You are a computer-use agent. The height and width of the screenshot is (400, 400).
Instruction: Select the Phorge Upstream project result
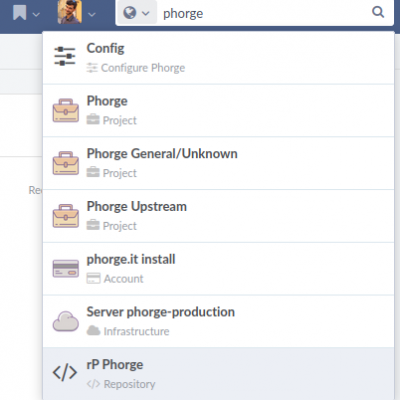pos(219,216)
